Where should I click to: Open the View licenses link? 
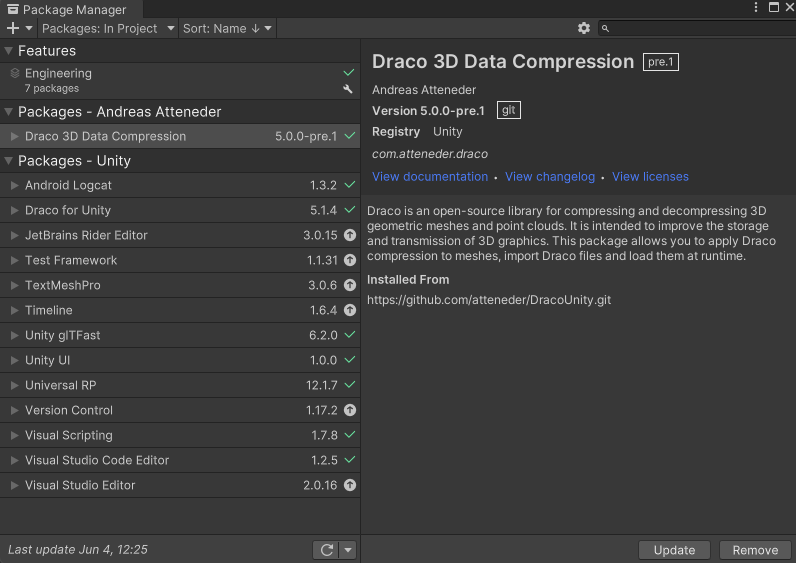point(650,177)
